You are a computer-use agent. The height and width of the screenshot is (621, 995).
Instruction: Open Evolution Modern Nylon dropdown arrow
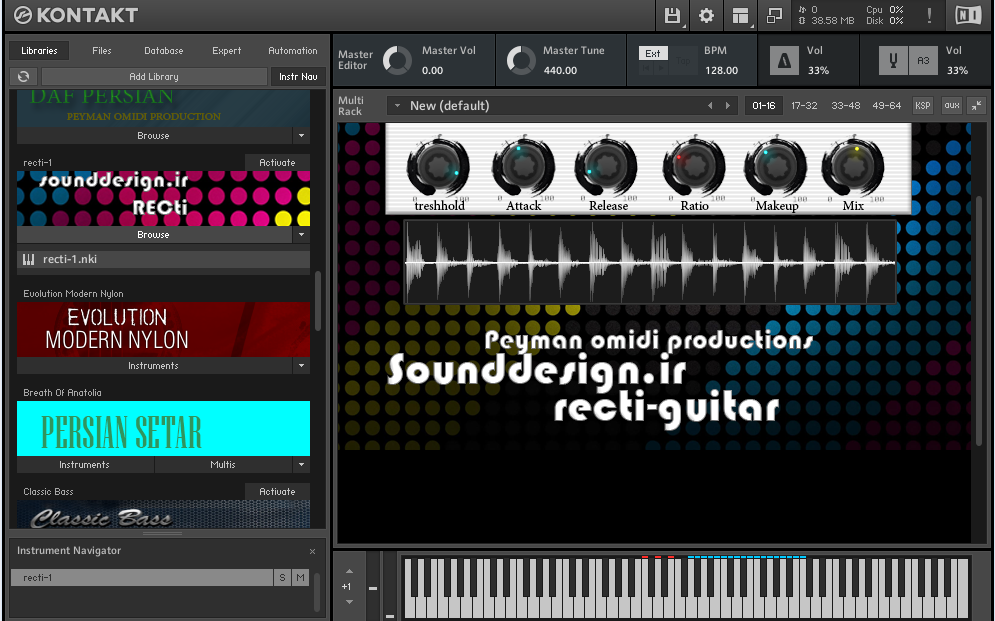pos(301,365)
